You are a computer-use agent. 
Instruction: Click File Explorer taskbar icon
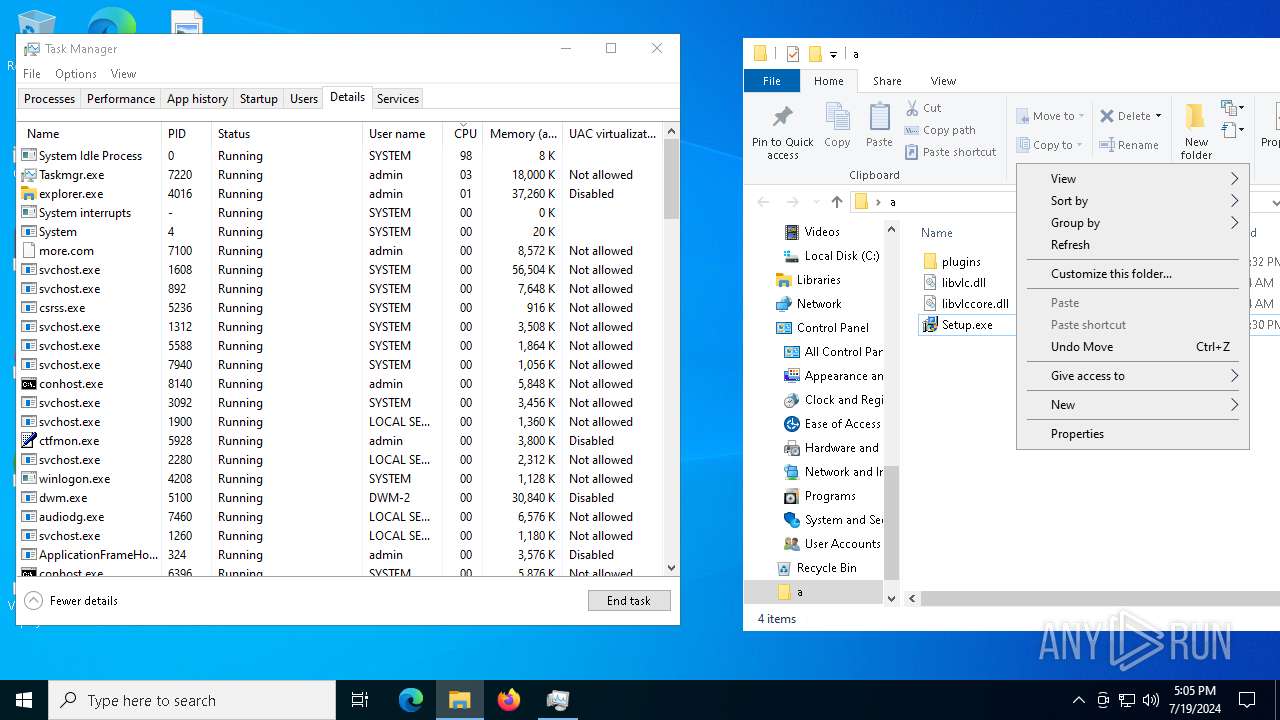[x=460, y=700]
